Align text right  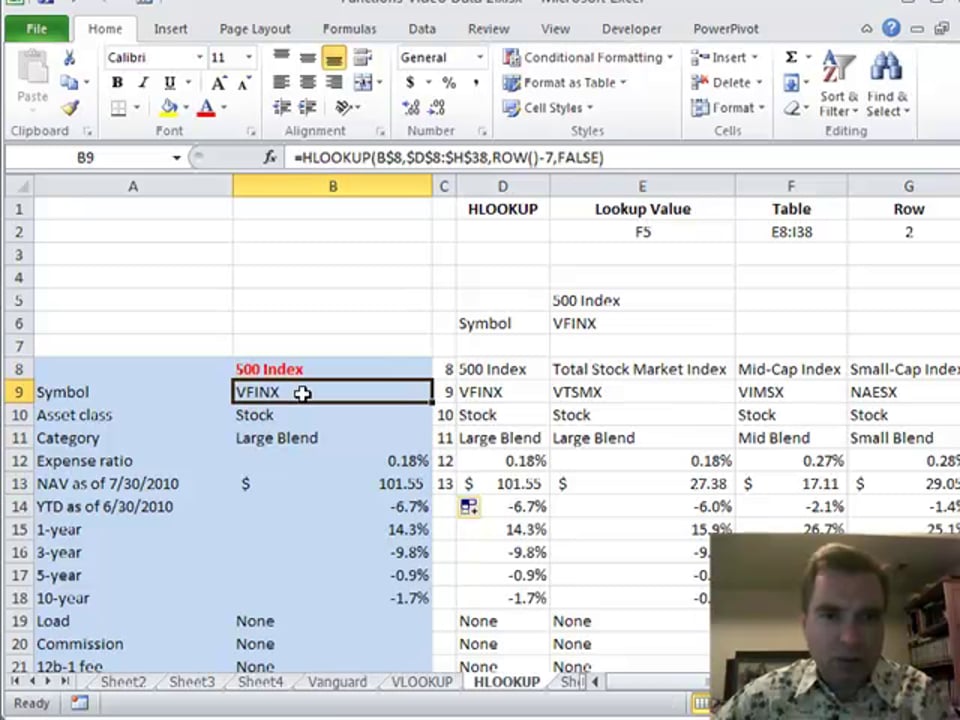pos(334,83)
